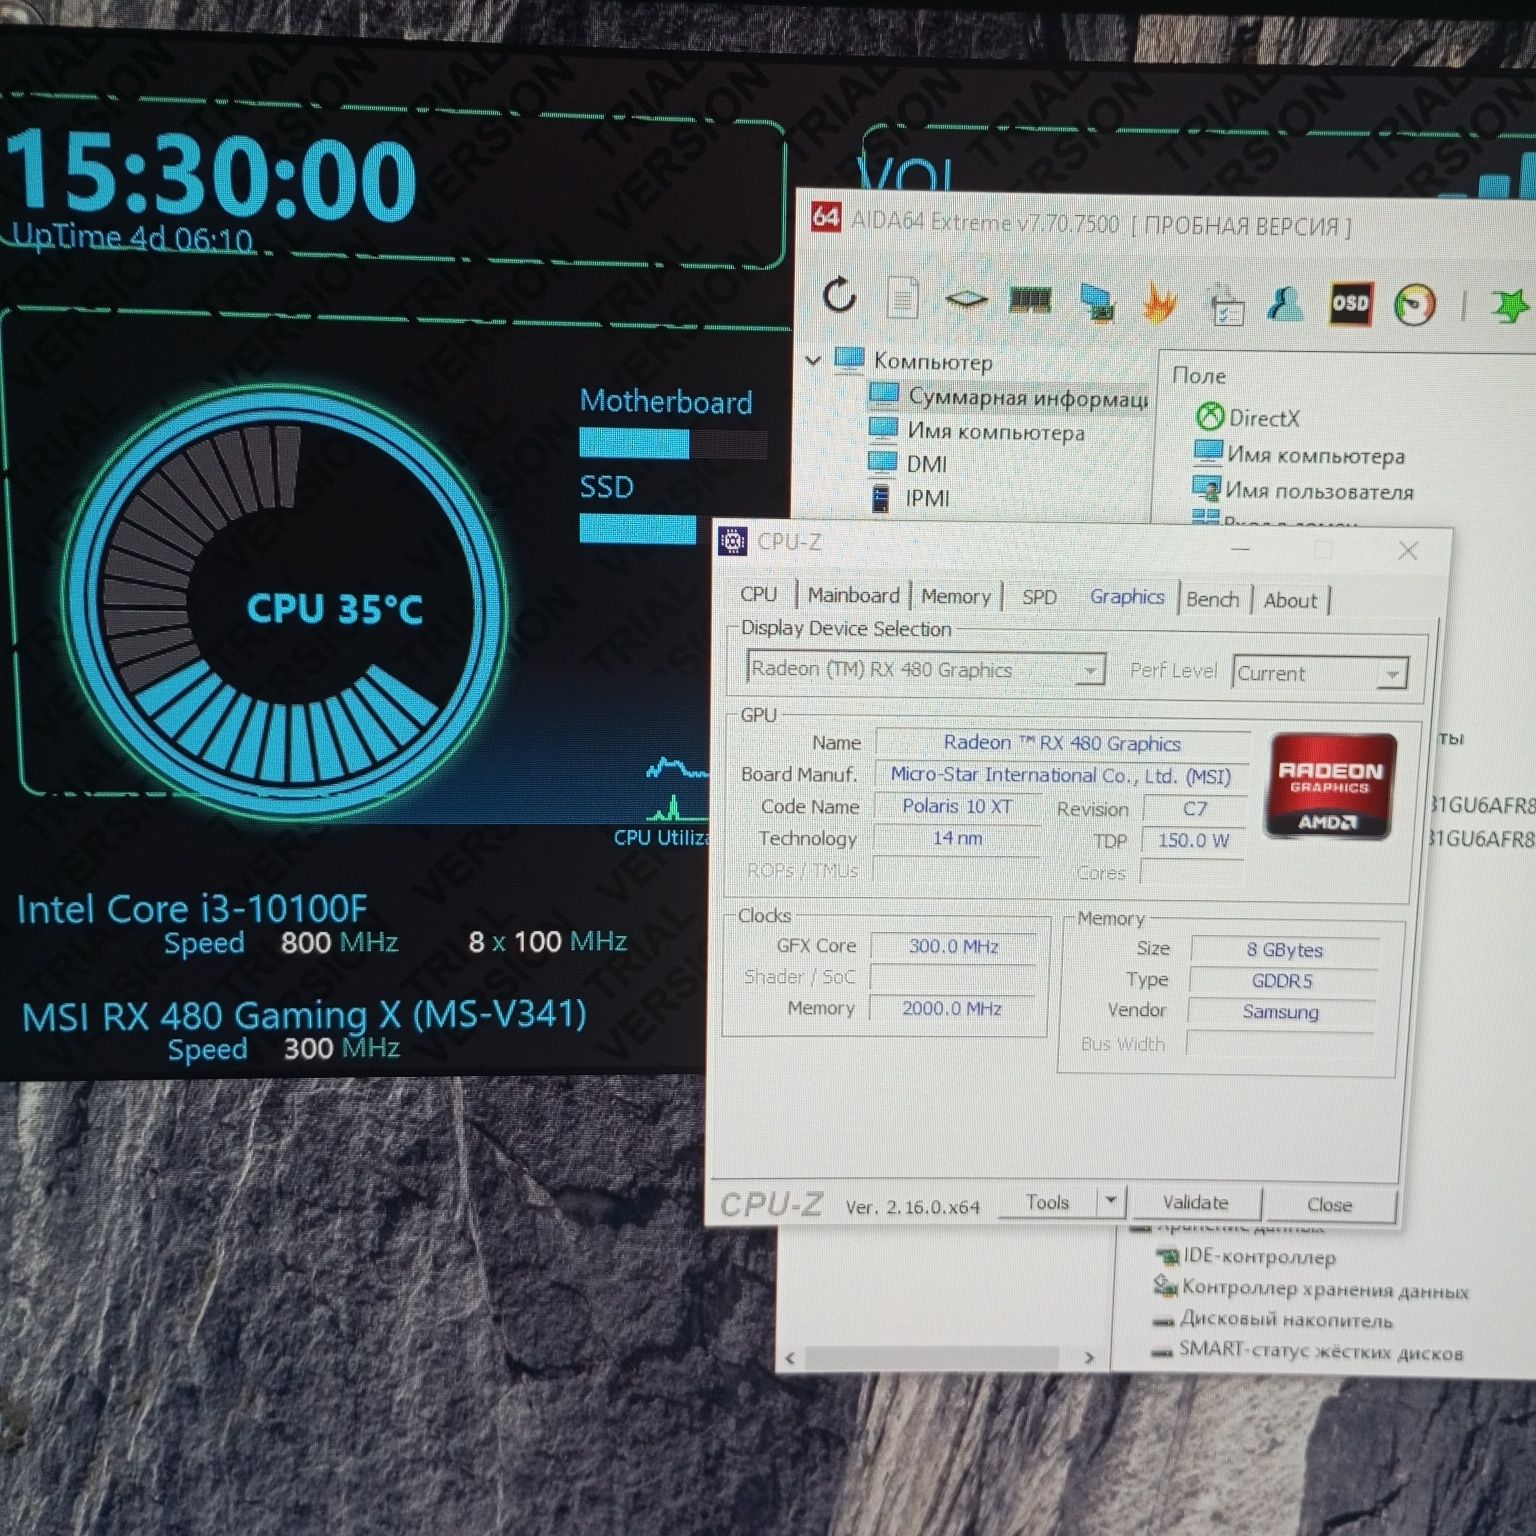
Task: Click the Radeon Graphics AMD logo
Action: click(x=1331, y=787)
